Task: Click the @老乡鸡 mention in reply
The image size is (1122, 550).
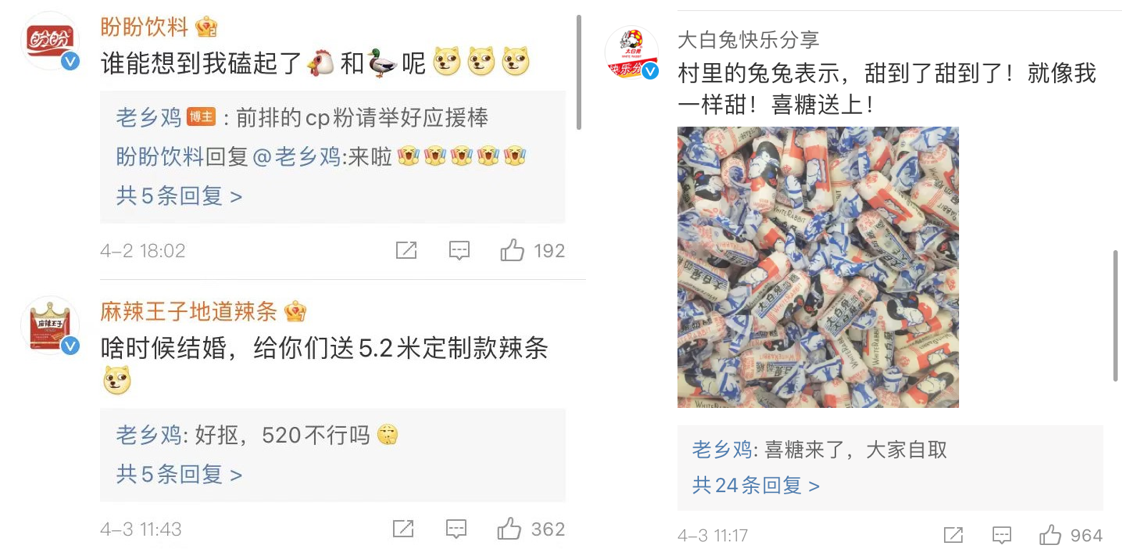Action: click(x=295, y=157)
